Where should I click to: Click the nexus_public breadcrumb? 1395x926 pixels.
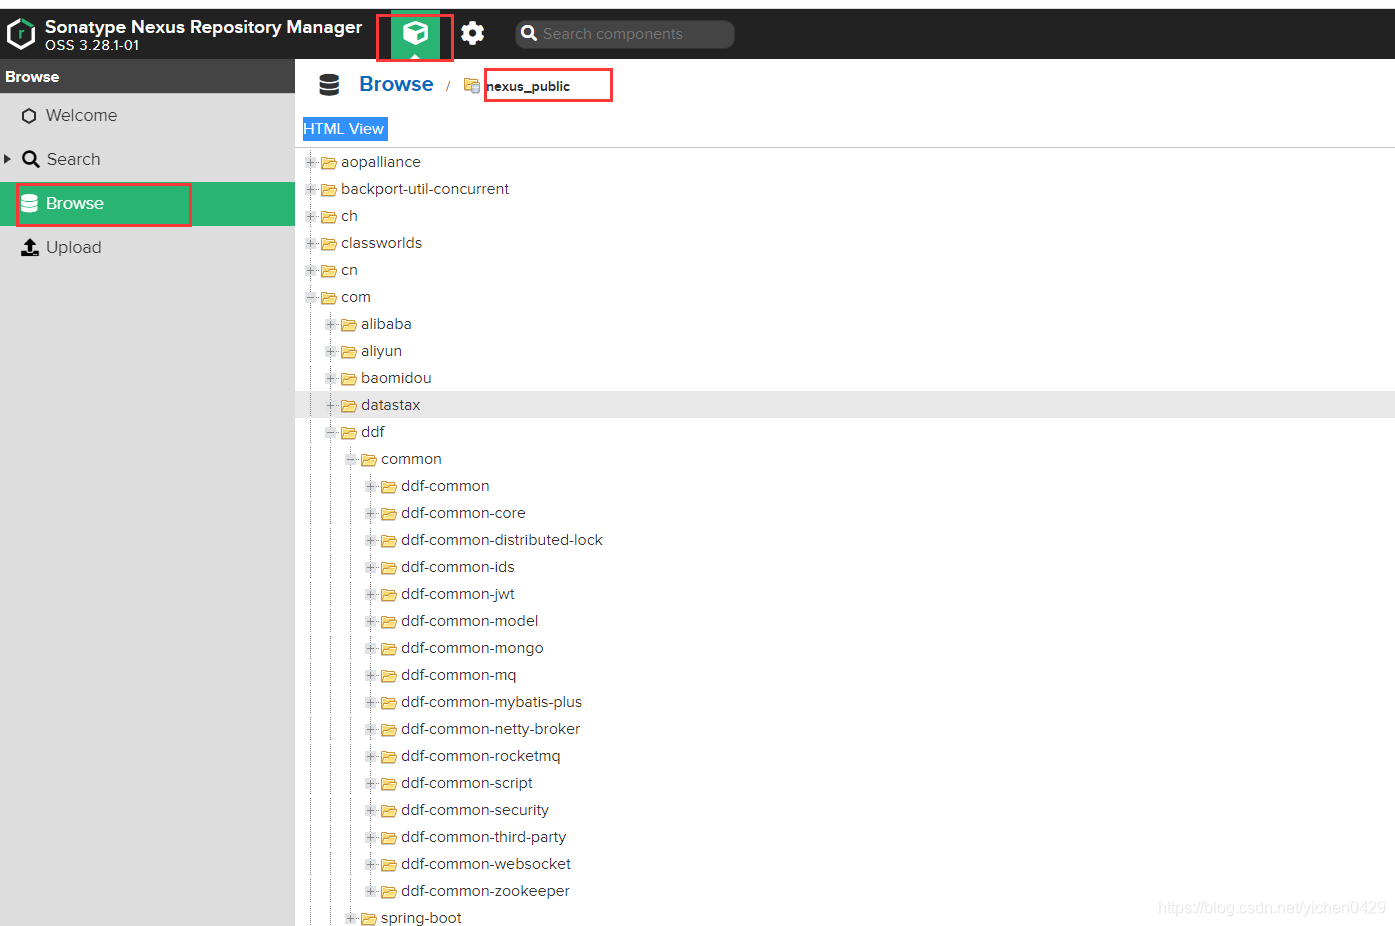(528, 86)
